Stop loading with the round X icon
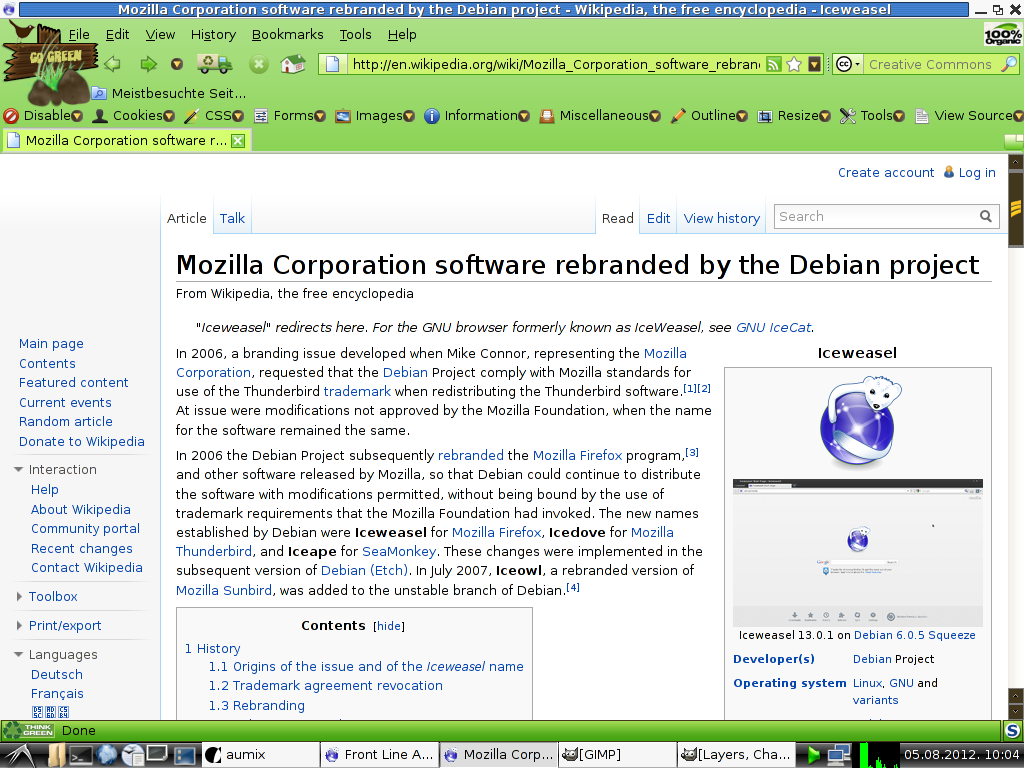The width and height of the screenshot is (1024, 768). 259,64
